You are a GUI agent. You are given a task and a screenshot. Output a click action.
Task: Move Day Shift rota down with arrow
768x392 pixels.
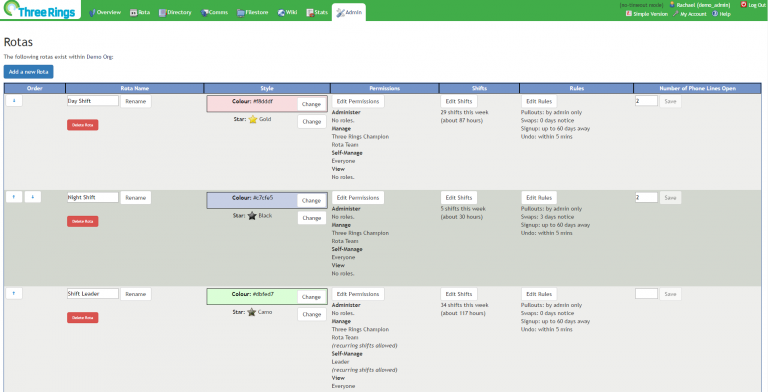[x=14, y=100]
